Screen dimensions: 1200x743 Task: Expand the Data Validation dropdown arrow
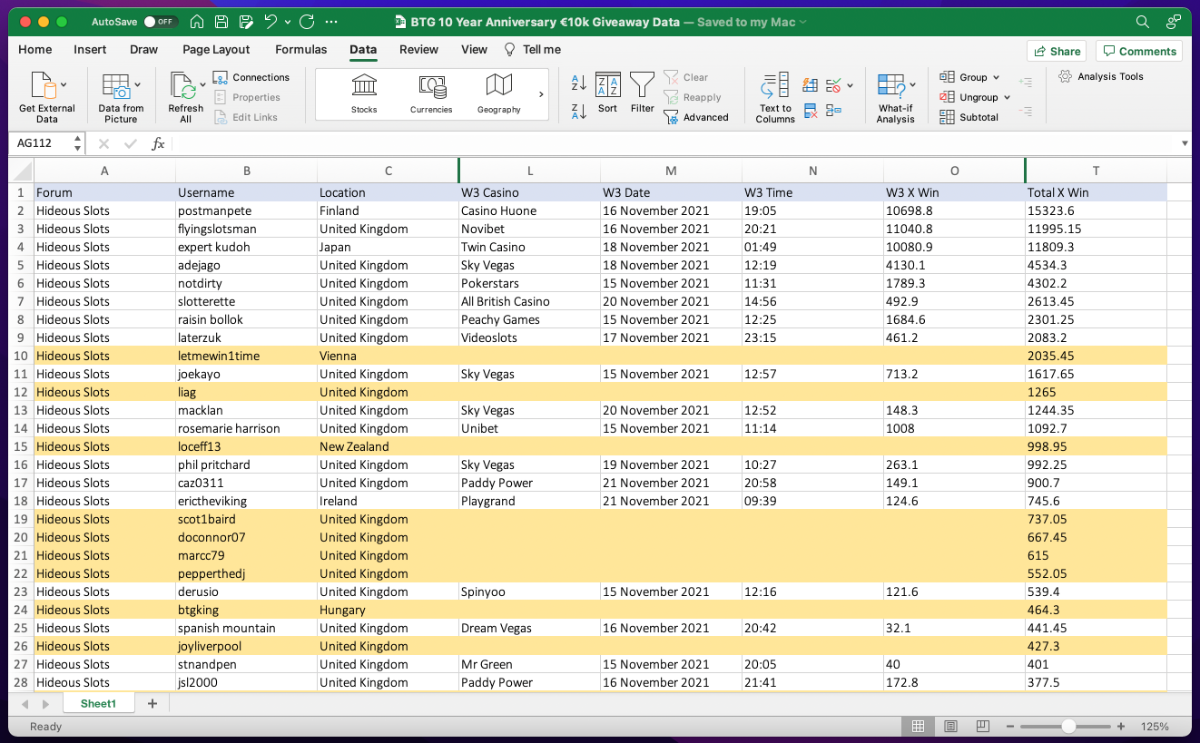click(x=848, y=86)
